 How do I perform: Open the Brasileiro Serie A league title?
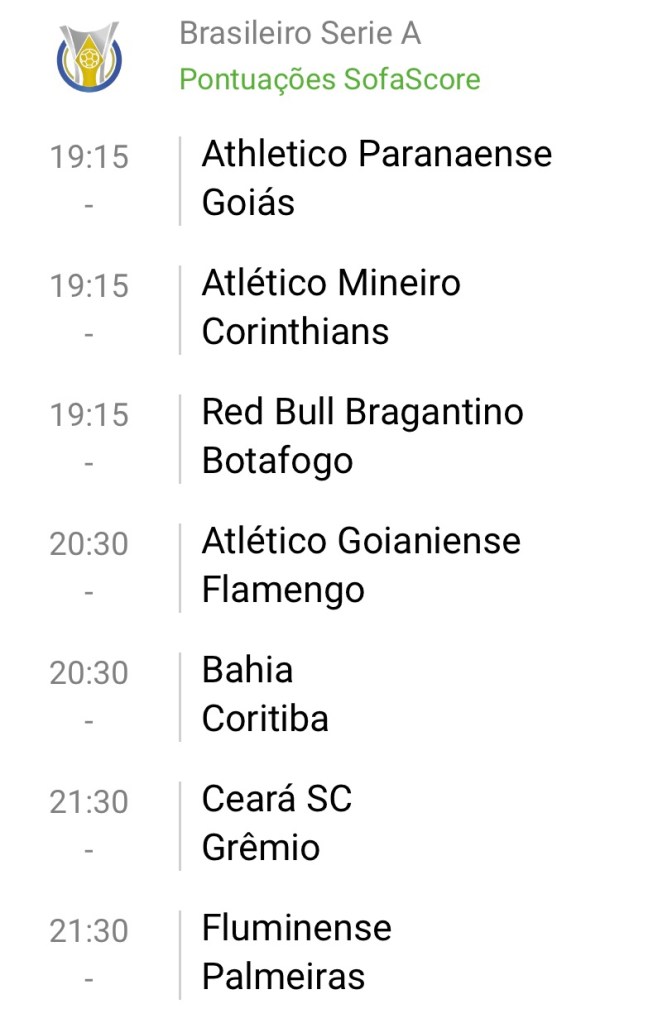pos(300,34)
